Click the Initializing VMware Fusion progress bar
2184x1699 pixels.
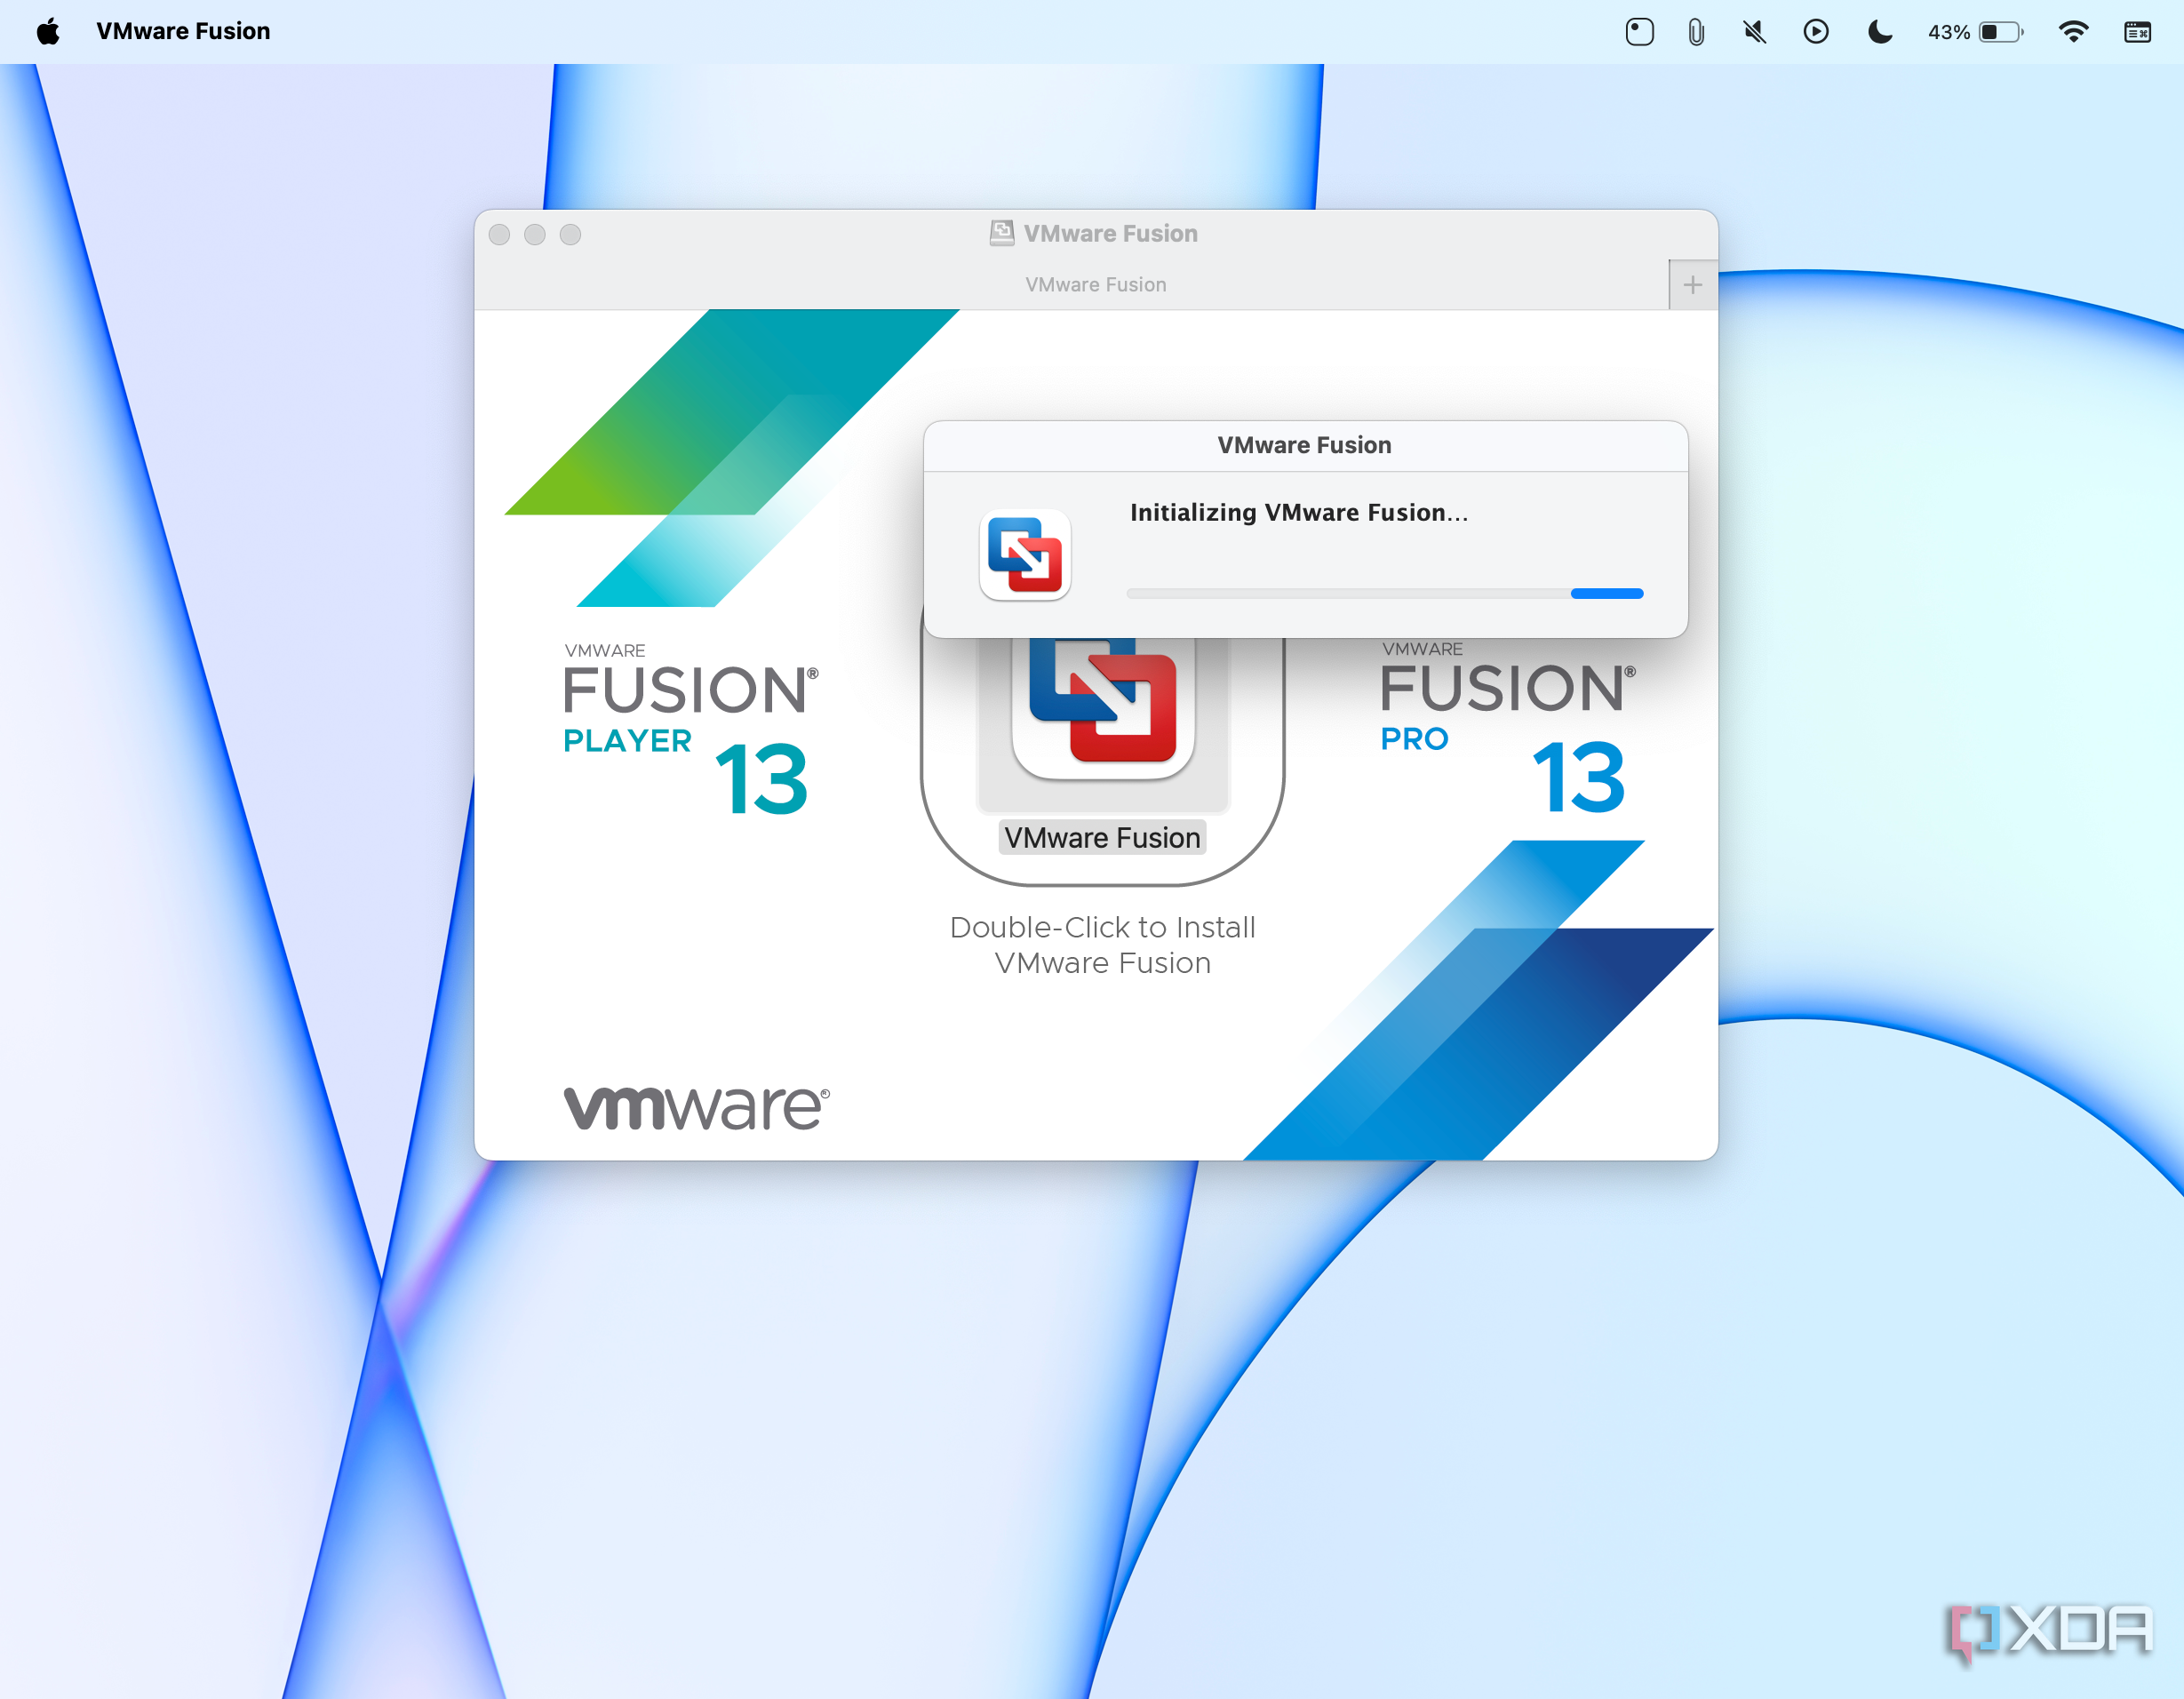1384,594
